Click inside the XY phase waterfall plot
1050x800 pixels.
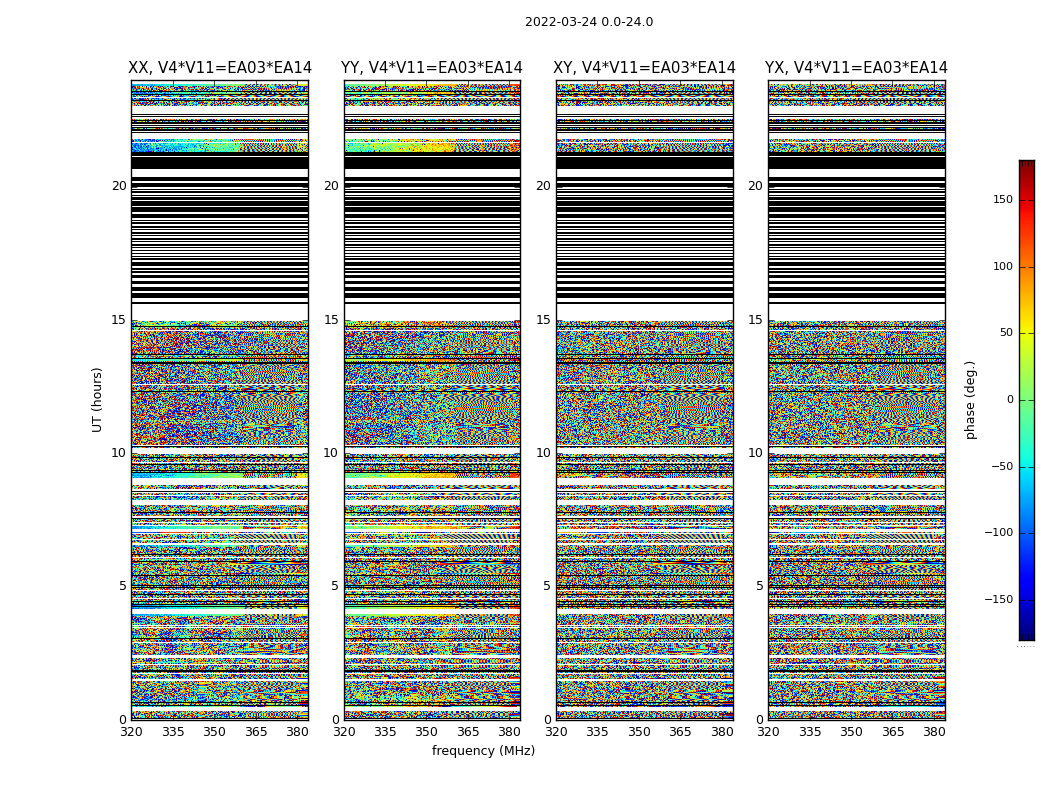(x=645, y=400)
